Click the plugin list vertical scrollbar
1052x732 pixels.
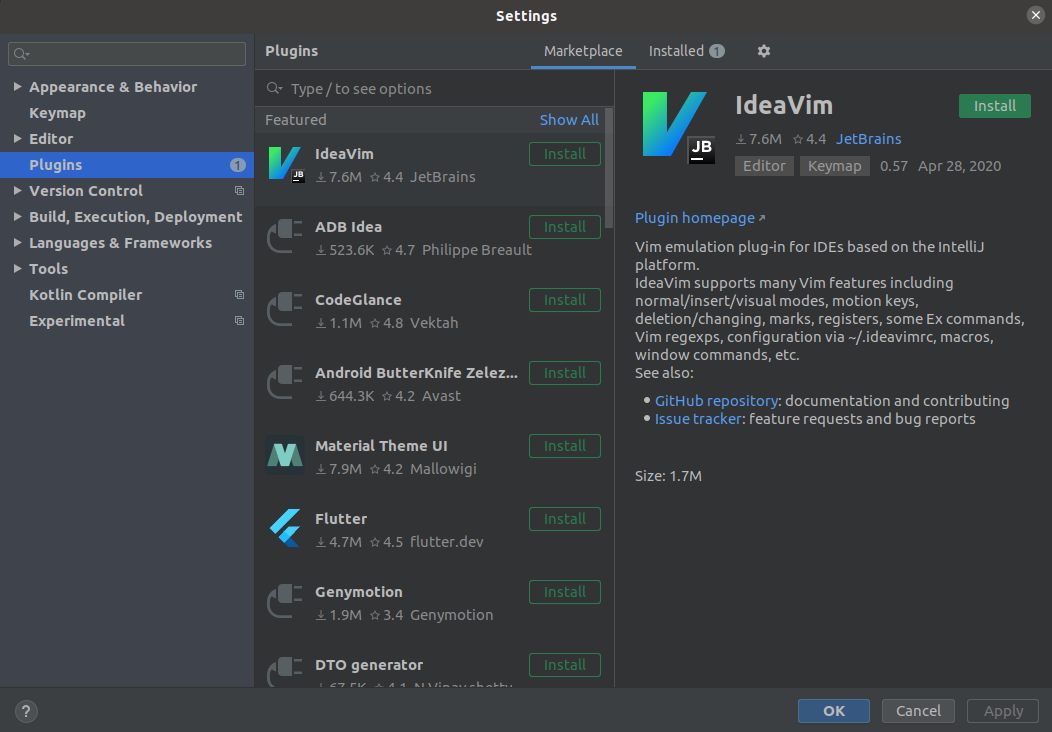pos(609,168)
